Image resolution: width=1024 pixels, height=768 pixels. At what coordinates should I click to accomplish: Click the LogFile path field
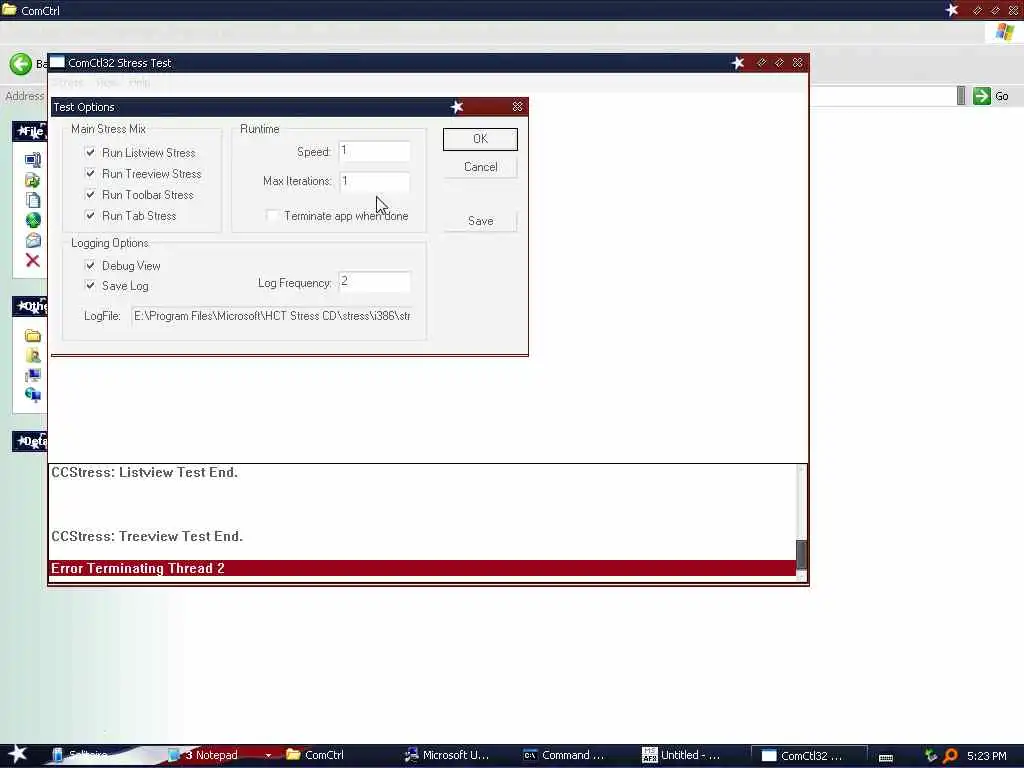click(272, 316)
